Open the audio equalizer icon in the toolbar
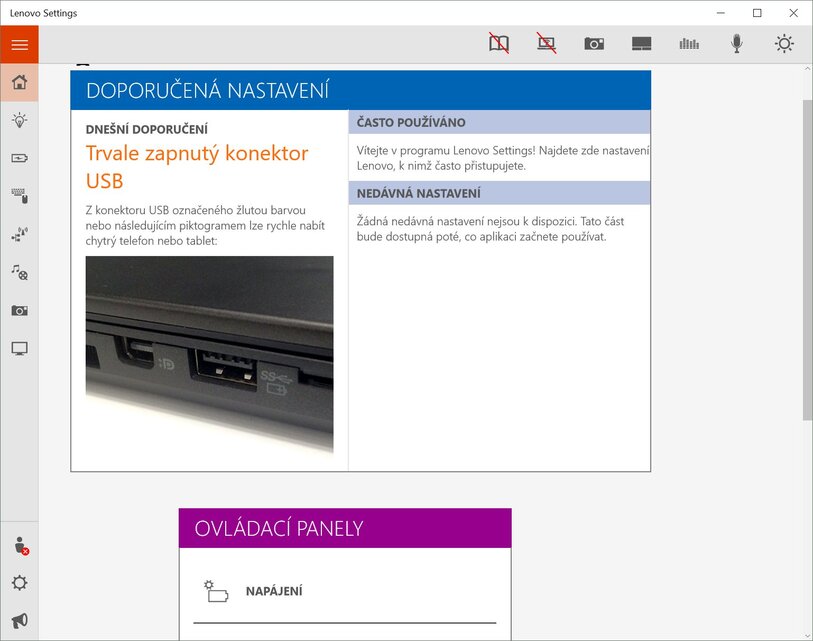813x641 pixels. [x=689, y=43]
